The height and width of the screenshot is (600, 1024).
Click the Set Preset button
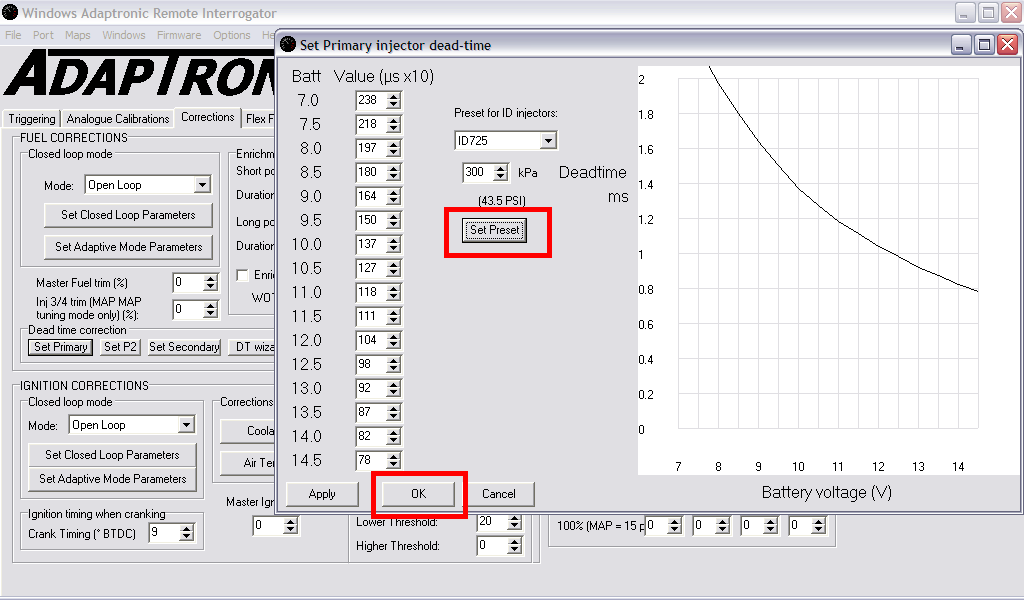[x=495, y=230]
